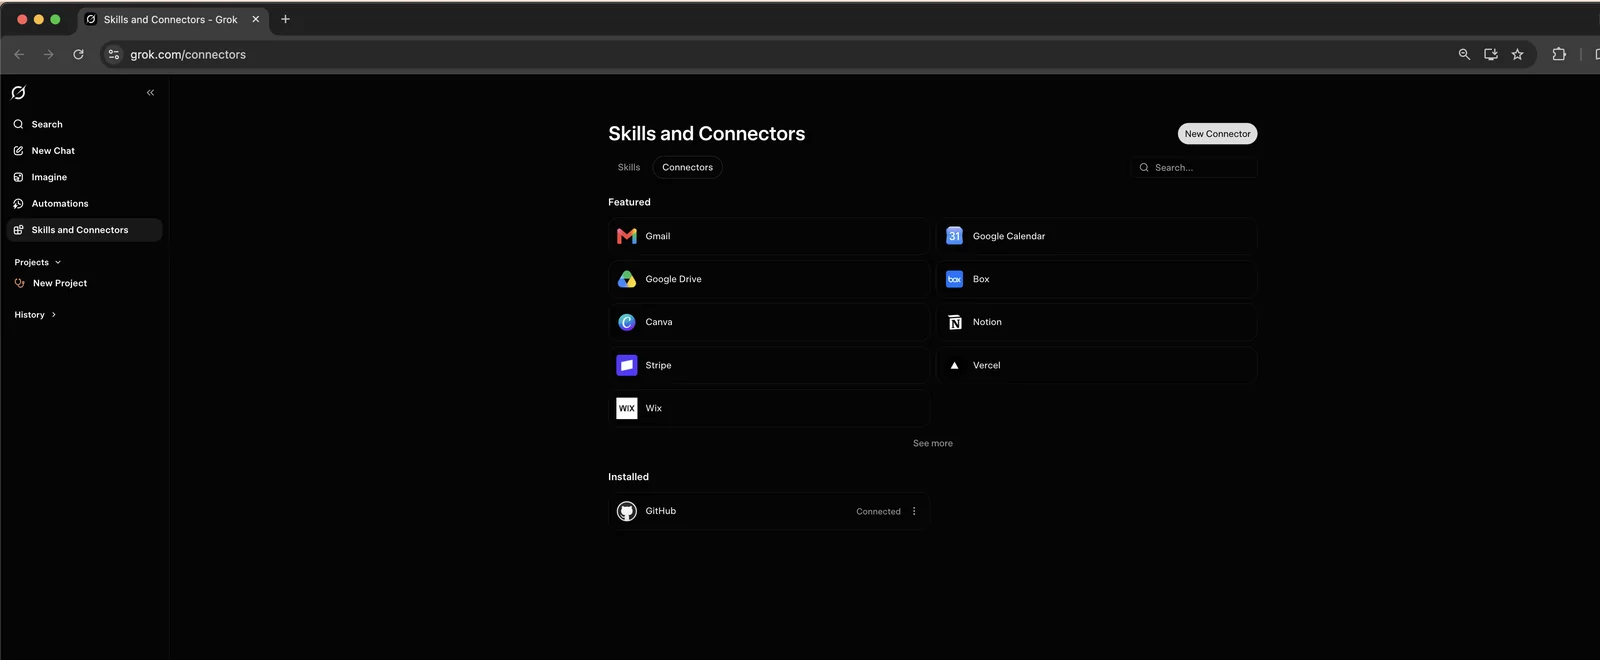Viewport: 1600px width, 660px height.
Task: Close the Skills and Connectors browser tab
Action: [255, 19]
